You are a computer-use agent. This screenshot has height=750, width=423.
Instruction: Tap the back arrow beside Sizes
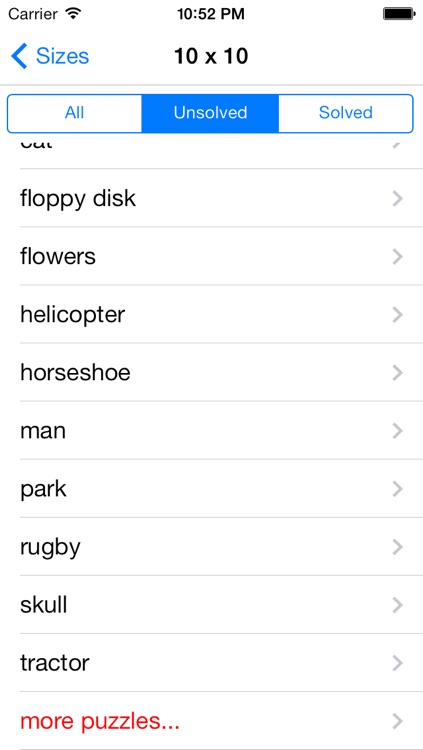19,56
